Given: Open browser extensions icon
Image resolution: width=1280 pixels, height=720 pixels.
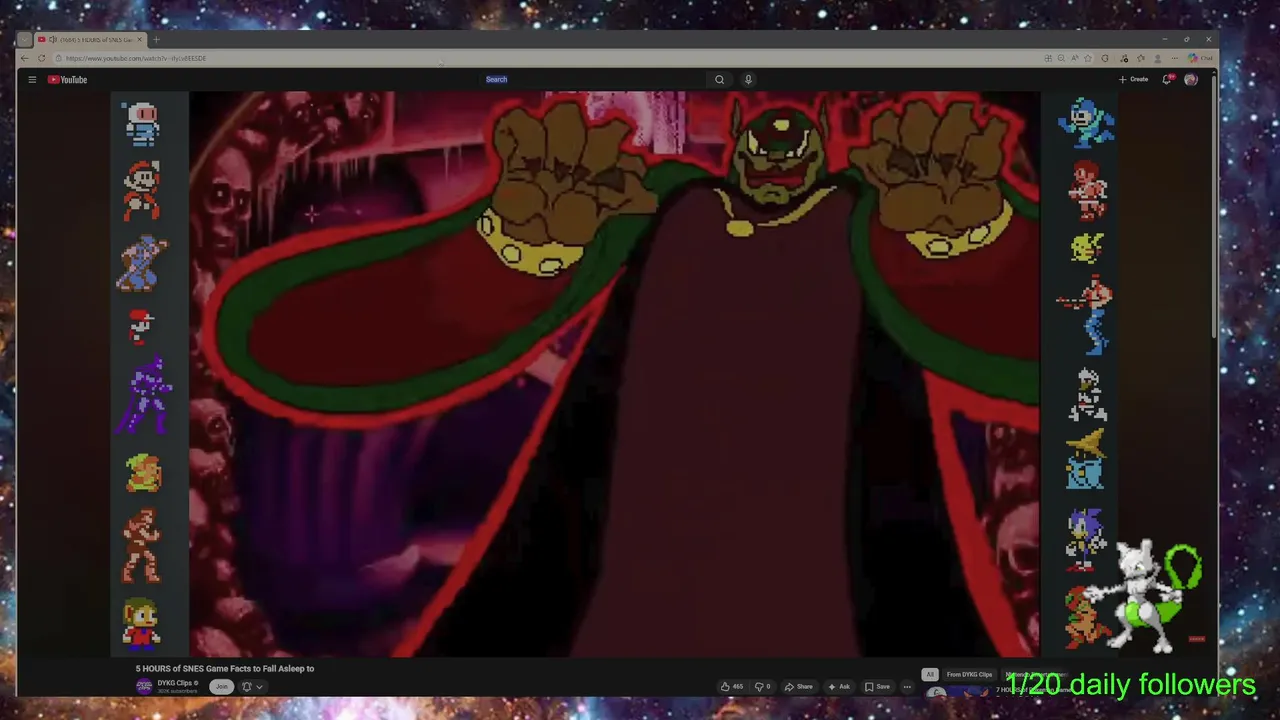Looking at the screenshot, I should coord(1105,58).
